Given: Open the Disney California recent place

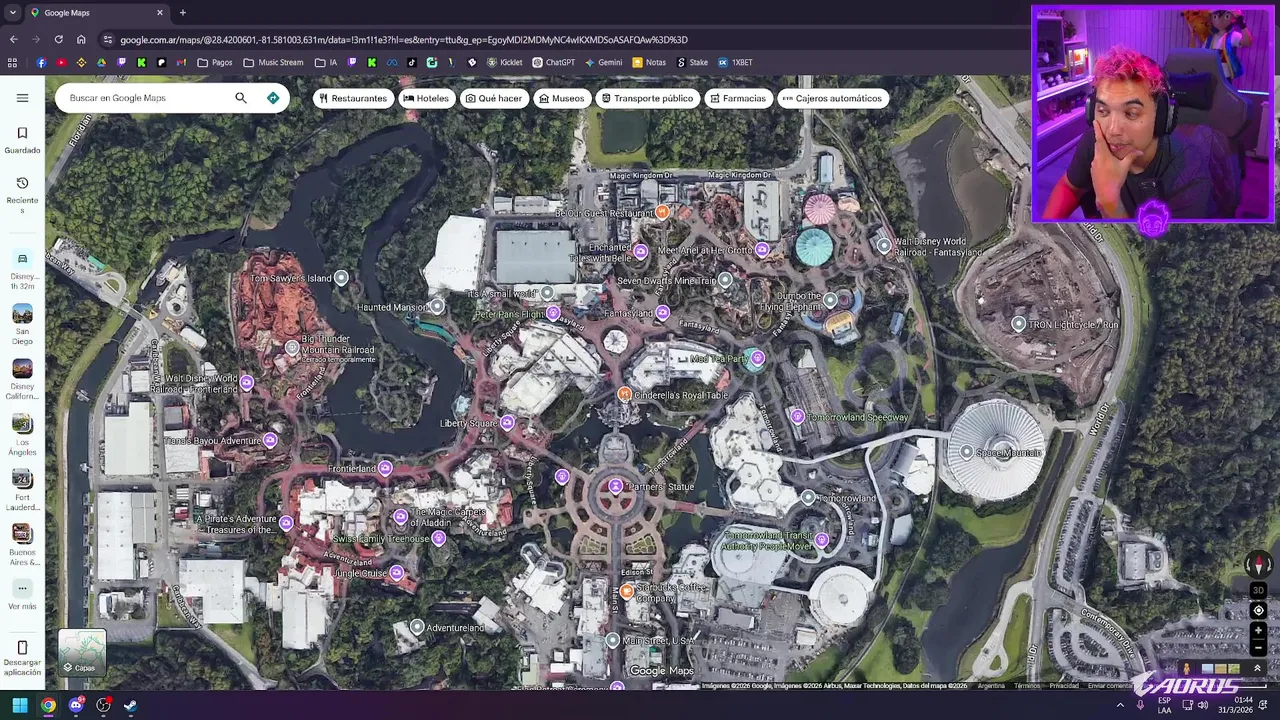Looking at the screenshot, I should (x=22, y=380).
